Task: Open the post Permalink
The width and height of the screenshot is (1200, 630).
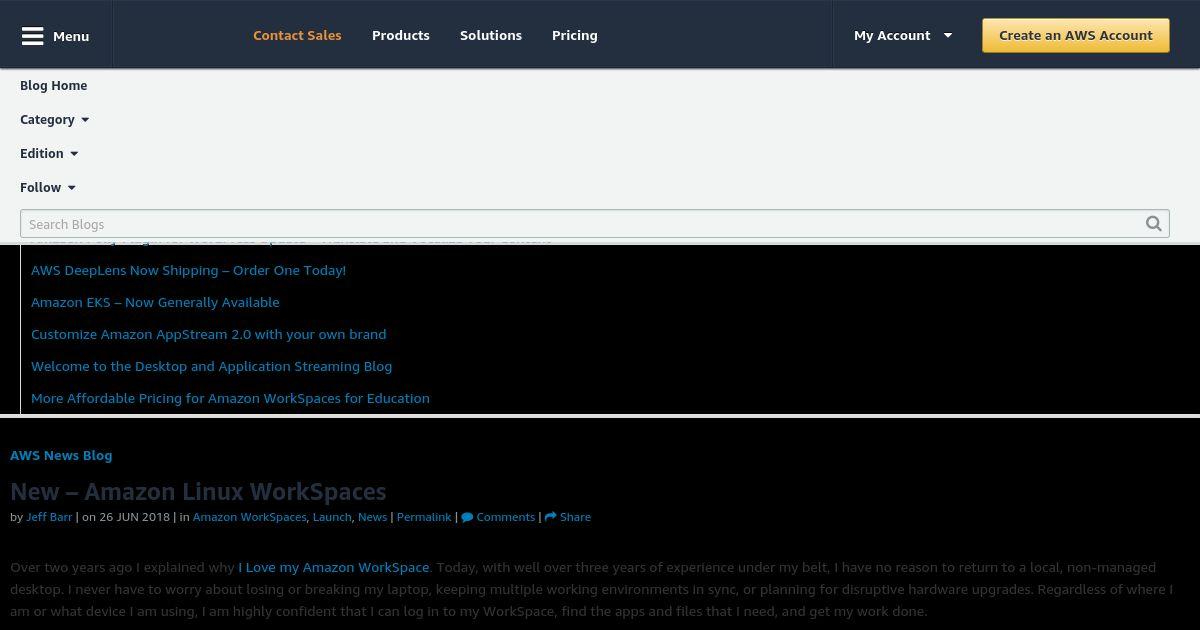Action: coord(424,517)
